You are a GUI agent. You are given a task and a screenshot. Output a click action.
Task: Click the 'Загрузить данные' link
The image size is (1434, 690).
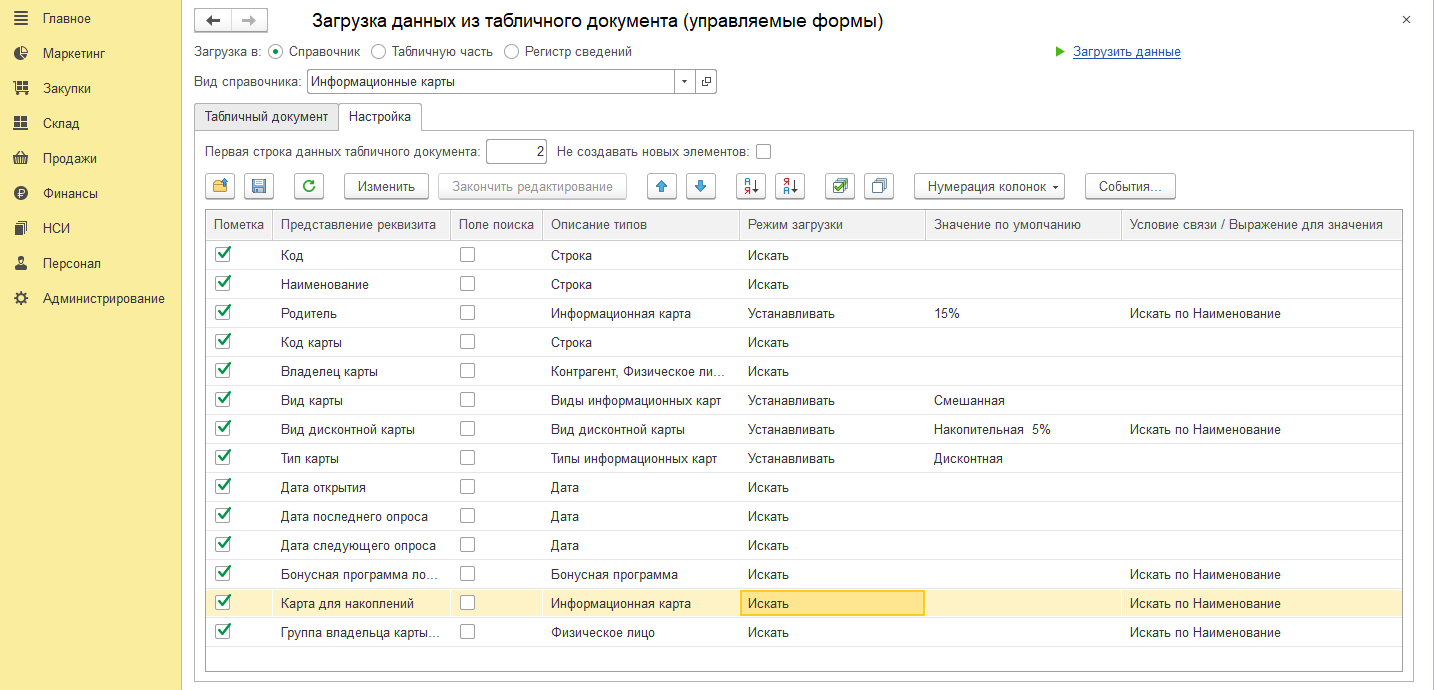1126,52
